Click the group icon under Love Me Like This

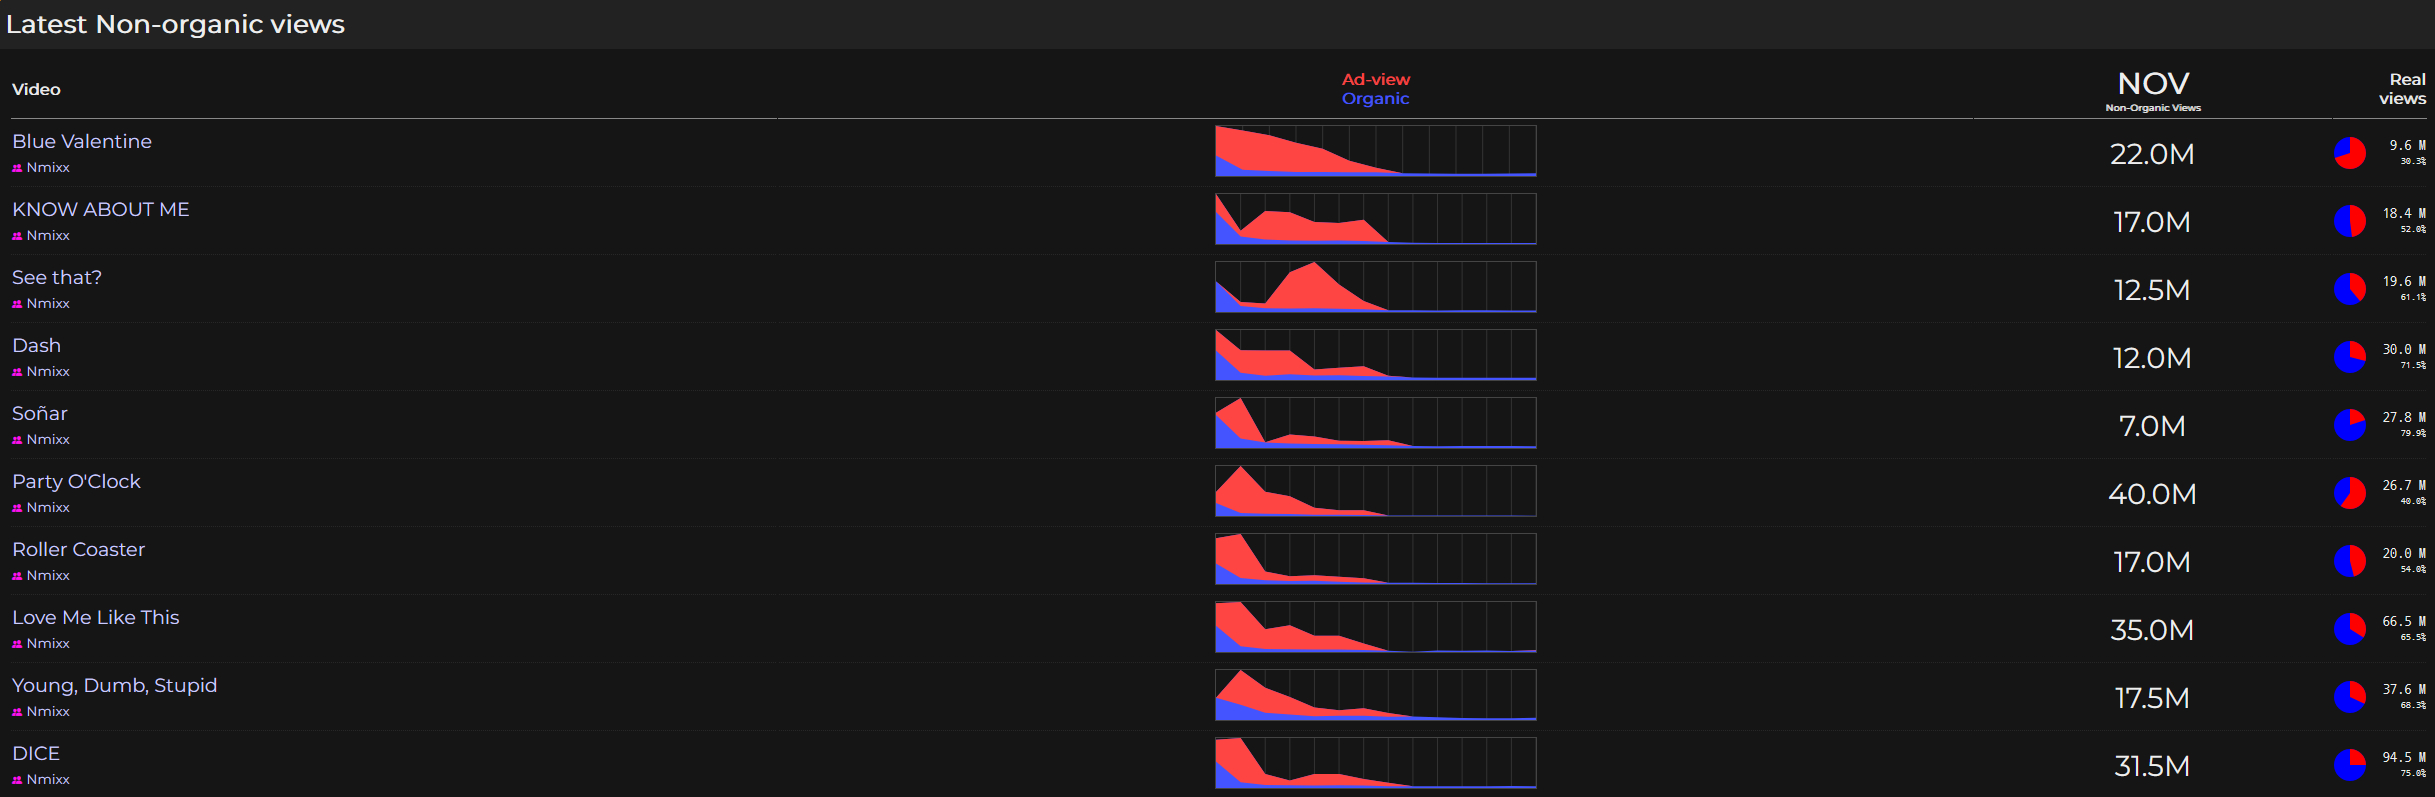click(x=17, y=644)
